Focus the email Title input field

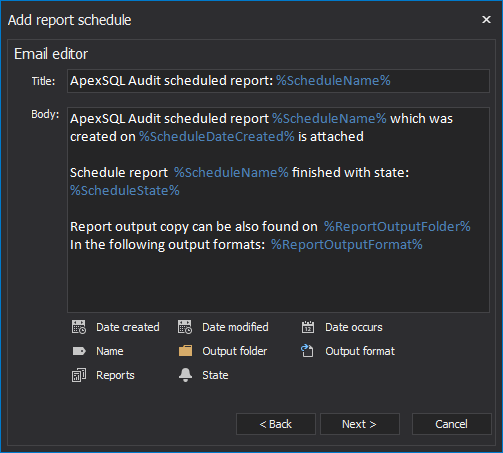click(278, 81)
